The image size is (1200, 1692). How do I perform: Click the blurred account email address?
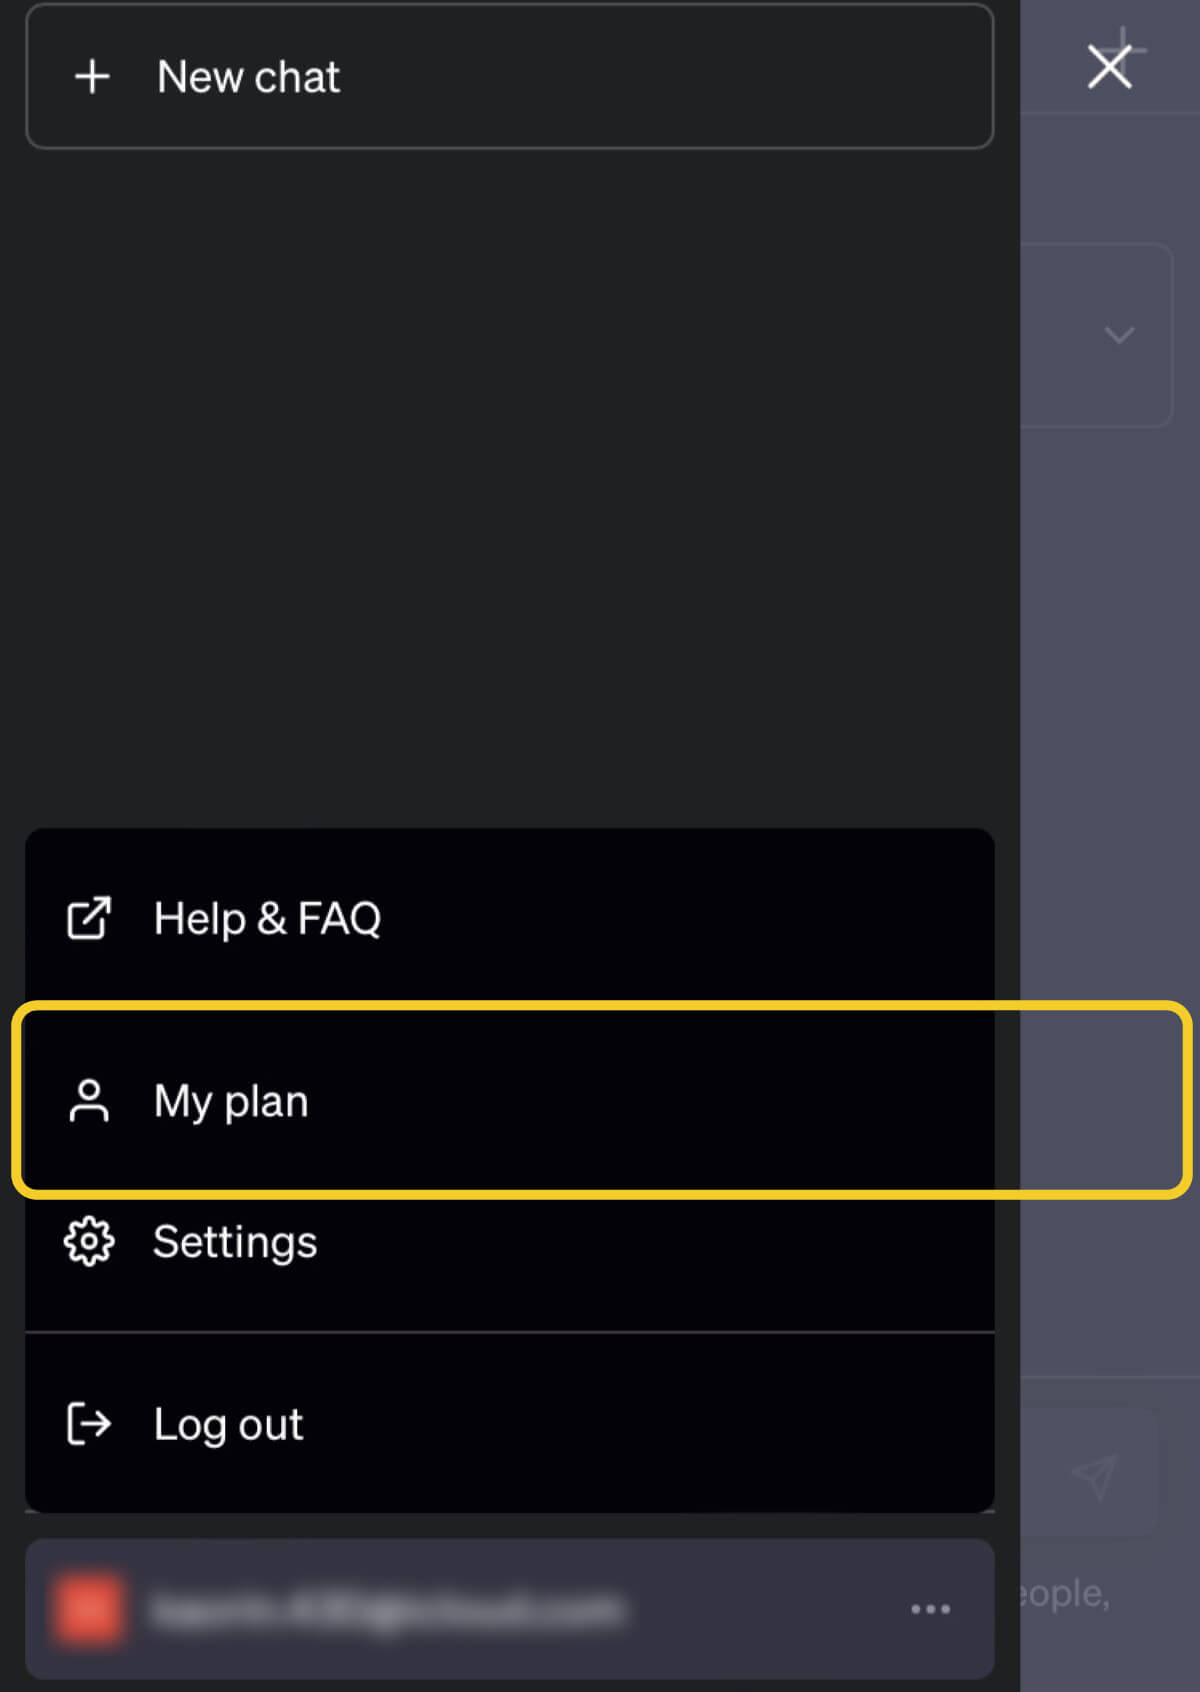click(385, 1609)
